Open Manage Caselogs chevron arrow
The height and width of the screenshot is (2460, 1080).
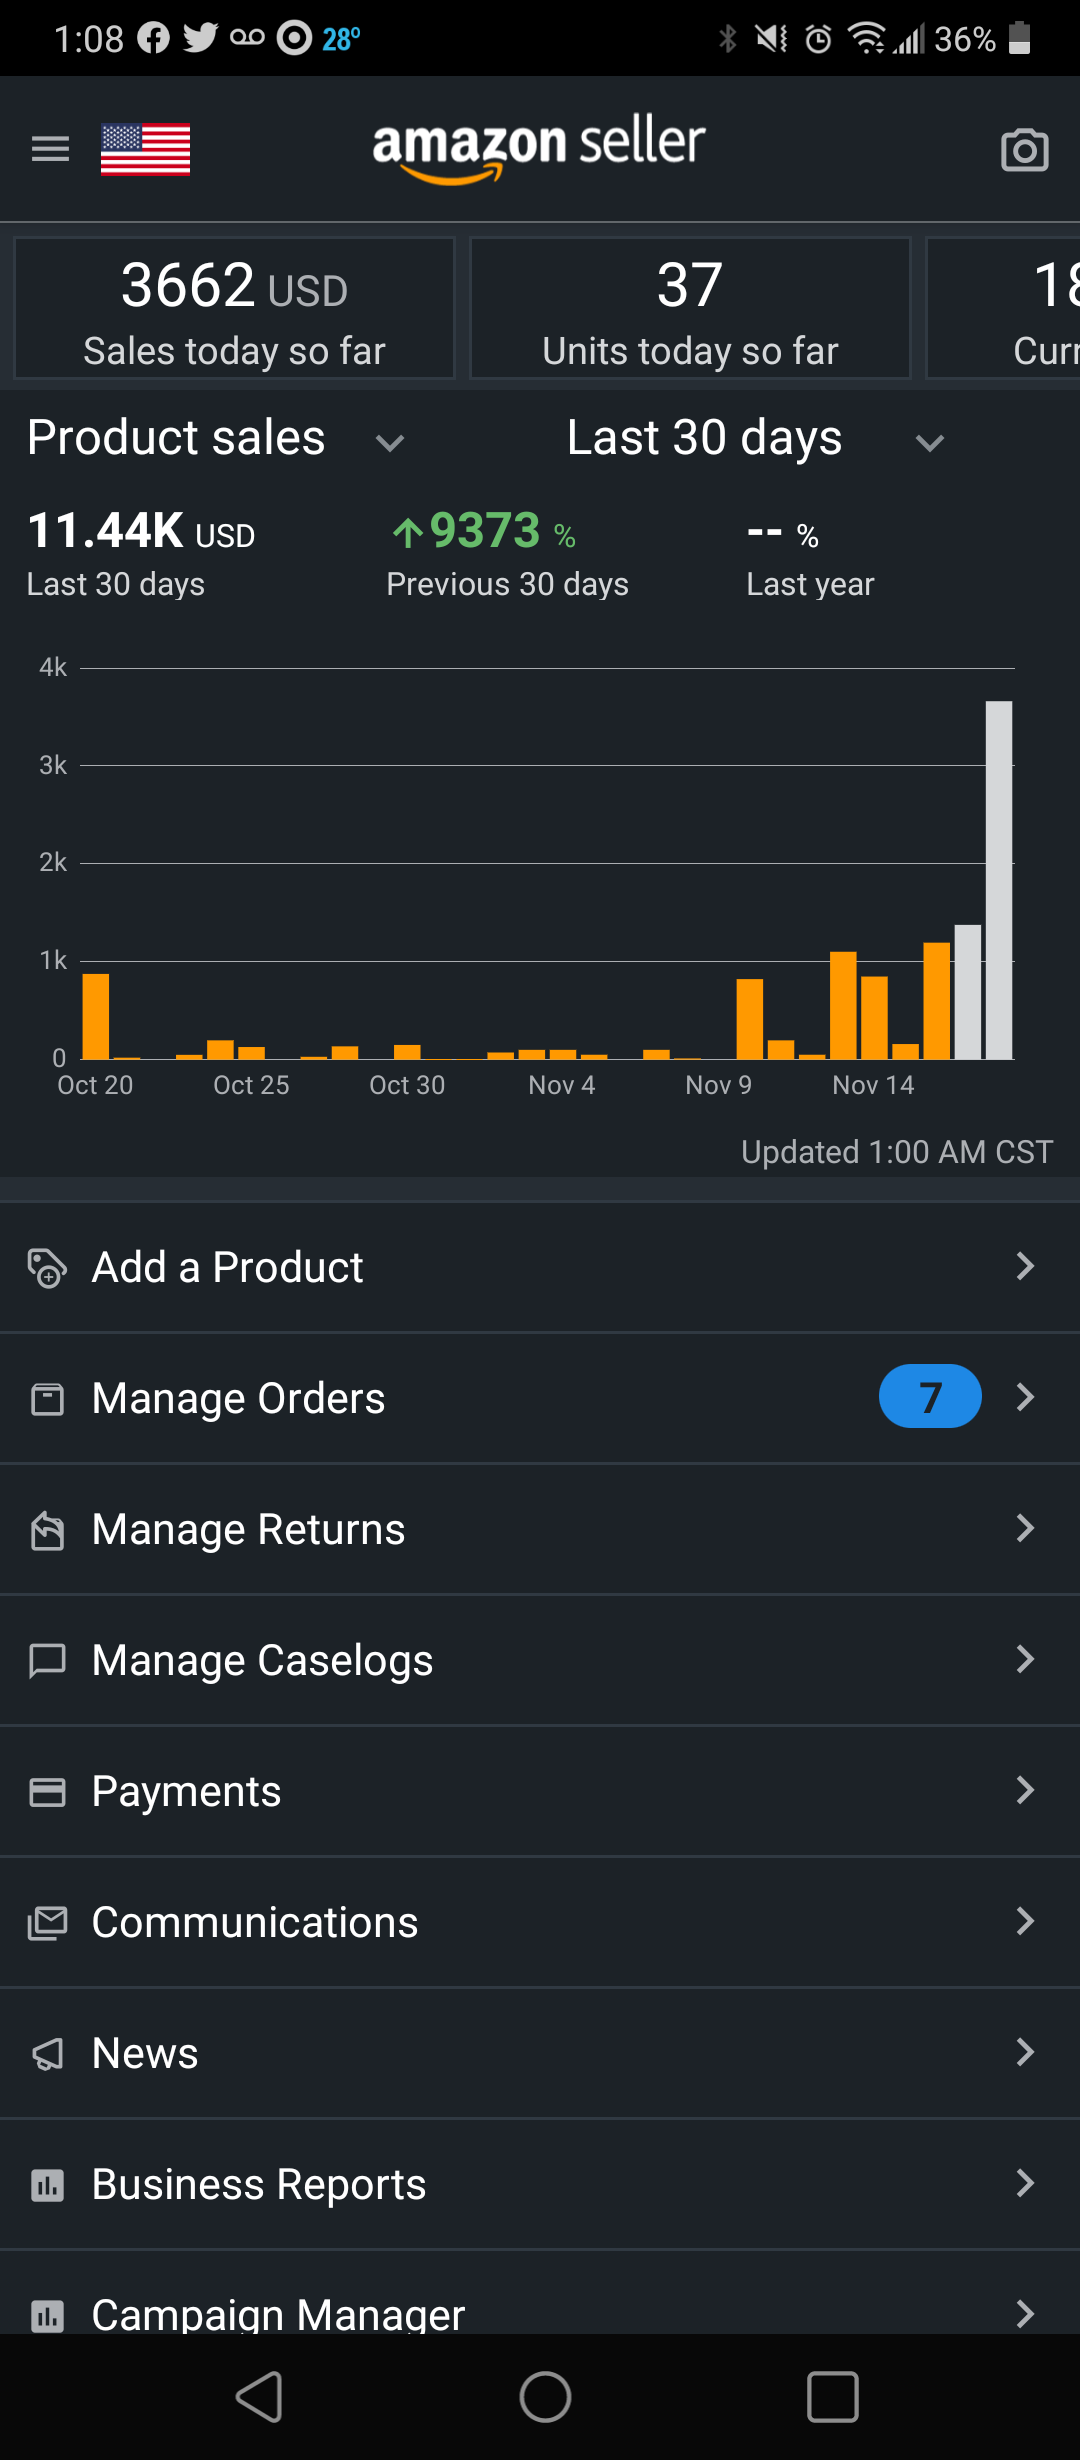tap(1025, 1659)
